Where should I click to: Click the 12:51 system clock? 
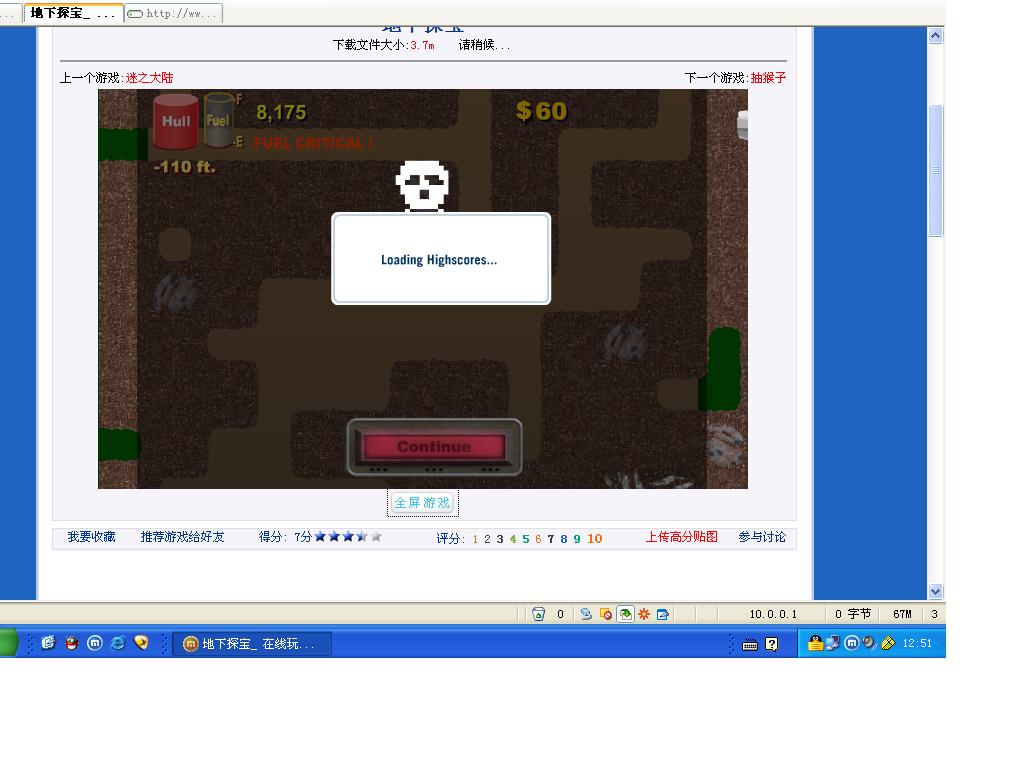[x=917, y=643]
